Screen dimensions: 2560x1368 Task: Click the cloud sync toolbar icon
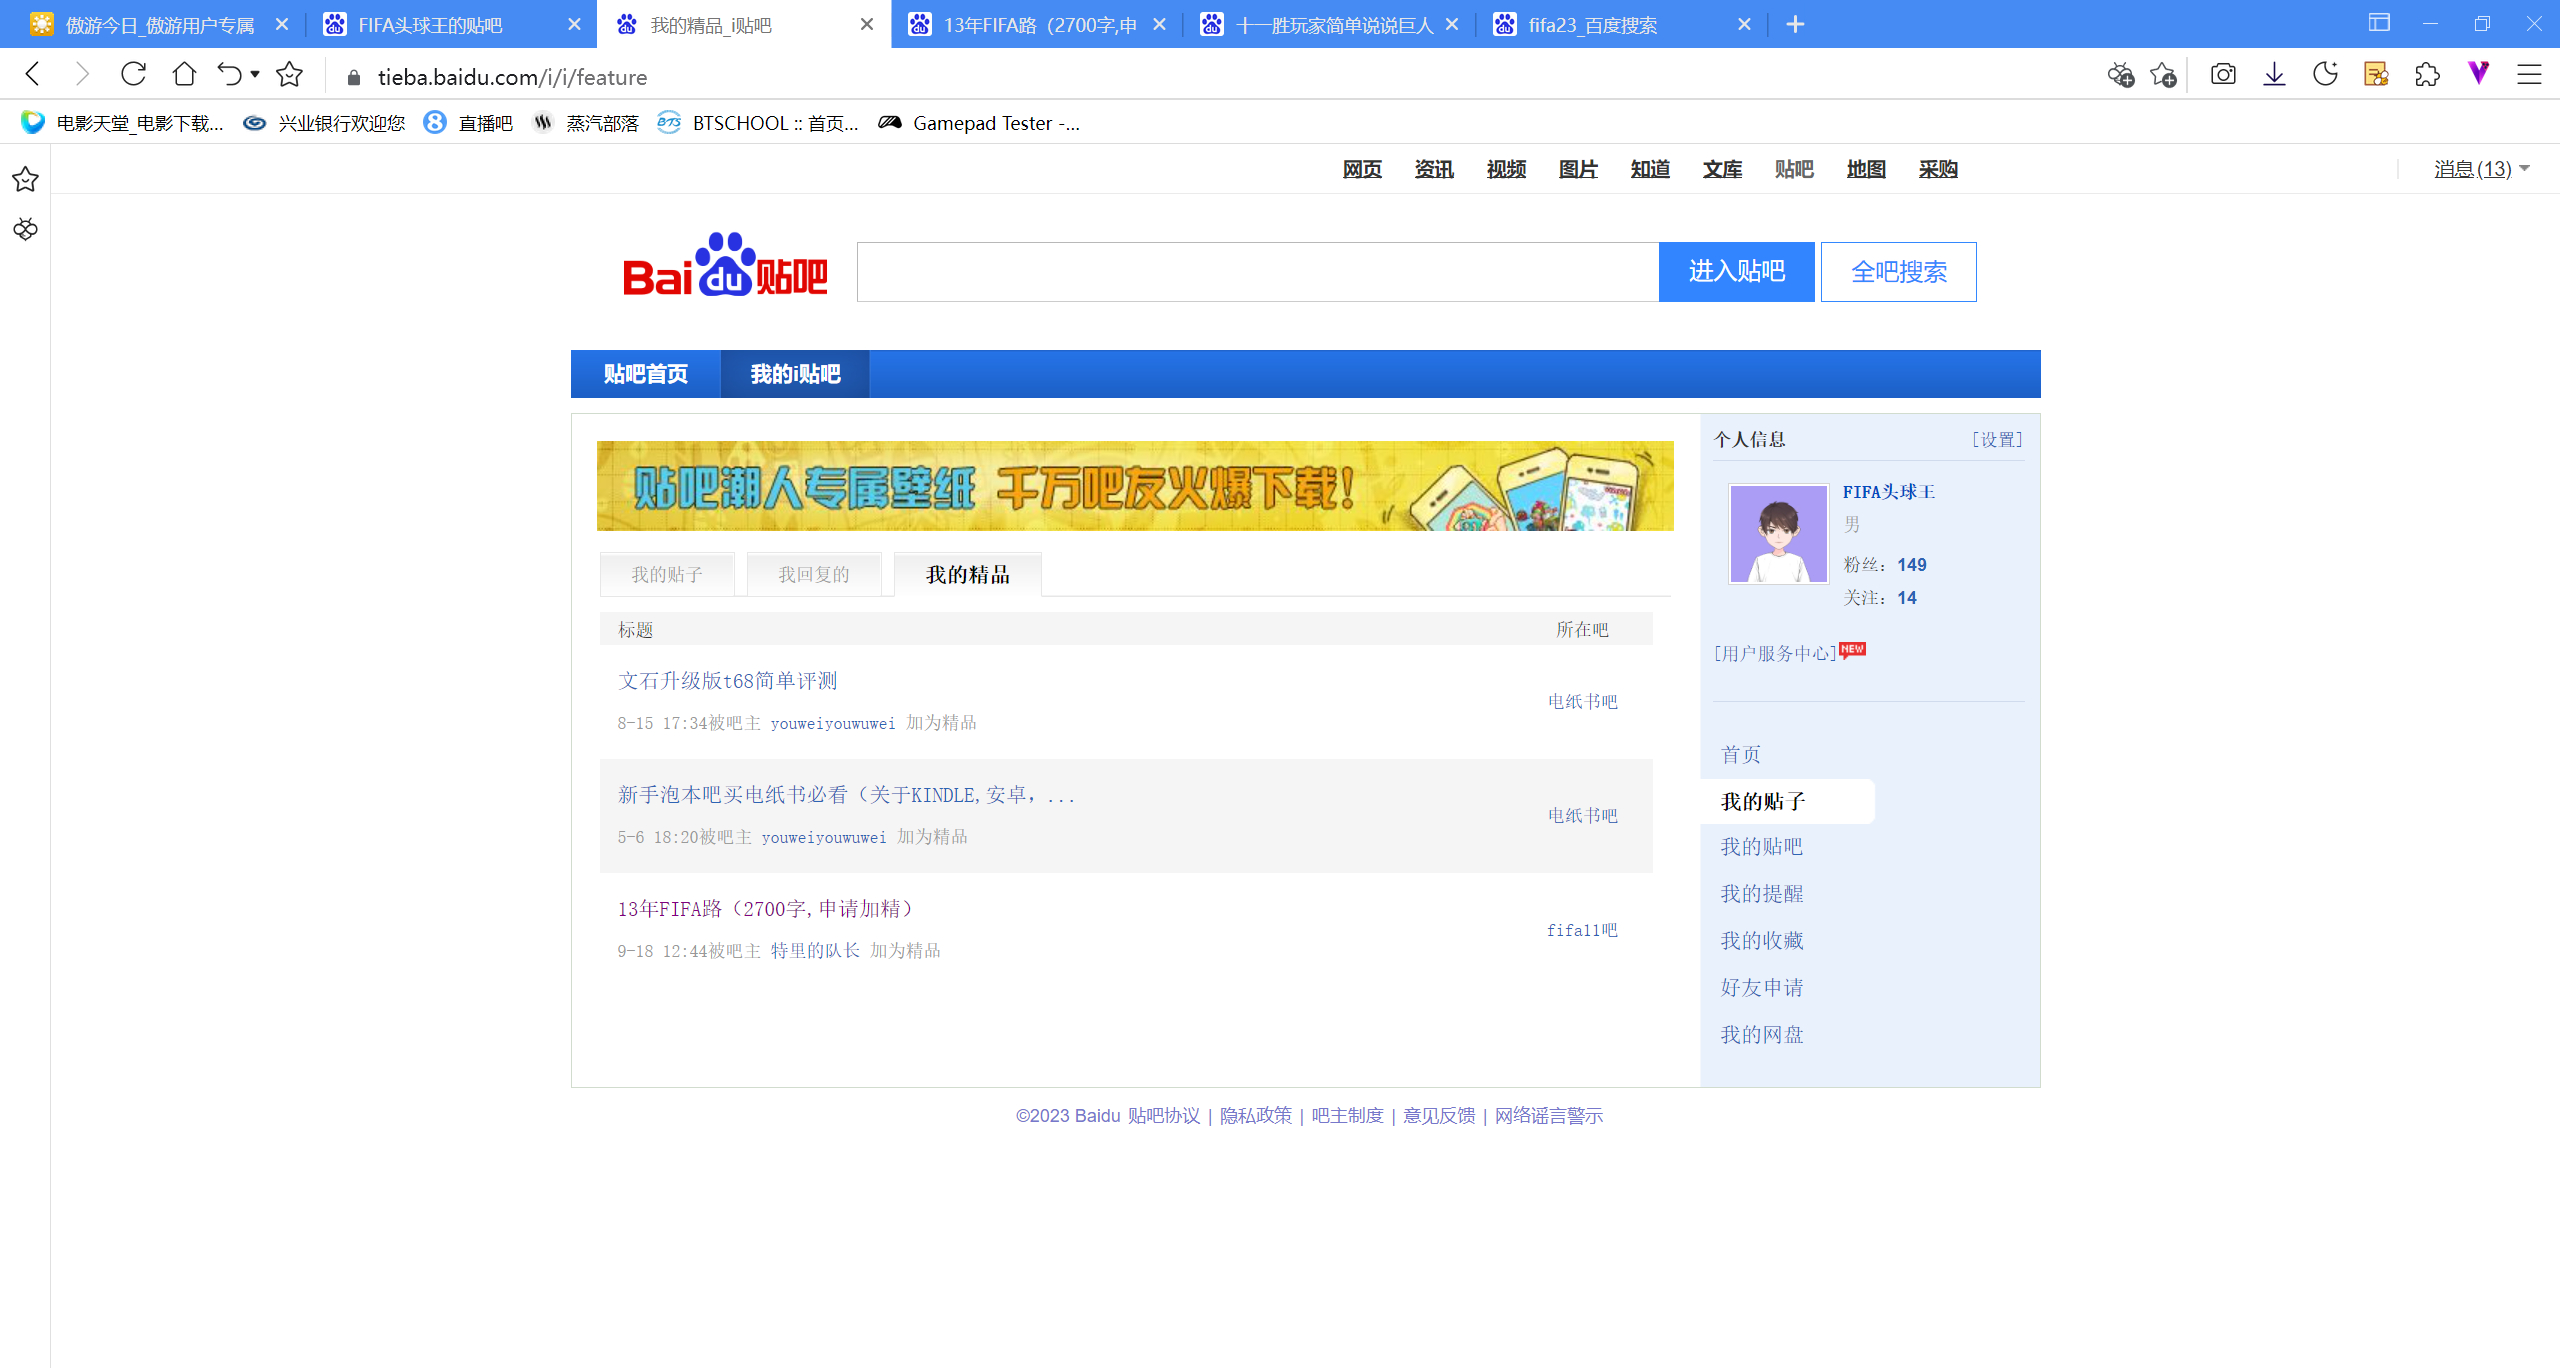point(2120,75)
